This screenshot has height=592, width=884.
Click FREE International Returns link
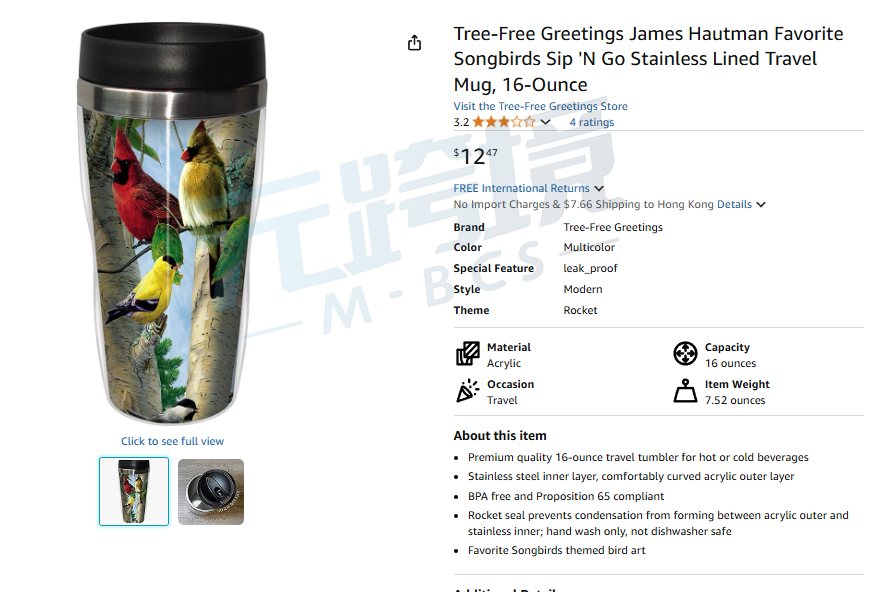point(521,188)
